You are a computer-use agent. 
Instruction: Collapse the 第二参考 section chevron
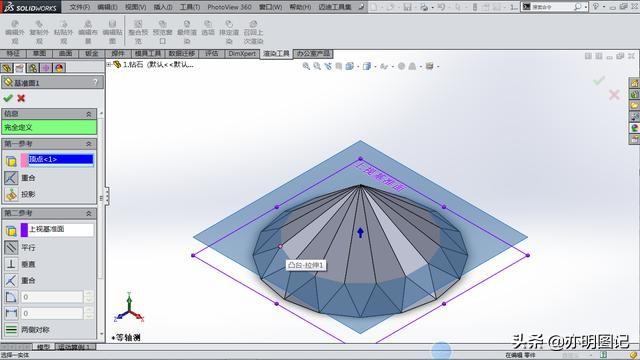(89, 213)
